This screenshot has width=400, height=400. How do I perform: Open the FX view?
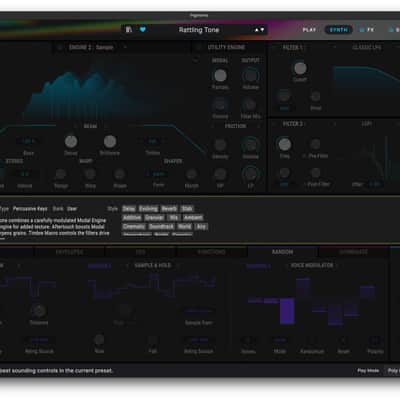point(367,30)
